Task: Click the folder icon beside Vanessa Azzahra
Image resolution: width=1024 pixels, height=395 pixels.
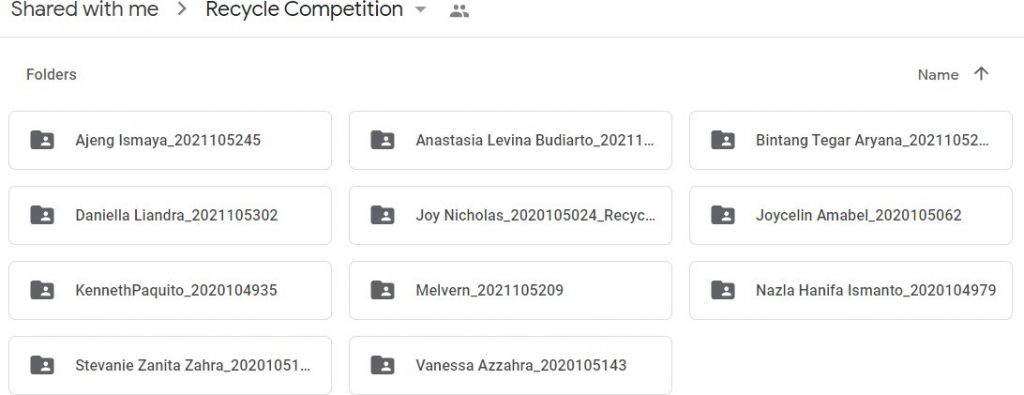Action: (x=383, y=366)
